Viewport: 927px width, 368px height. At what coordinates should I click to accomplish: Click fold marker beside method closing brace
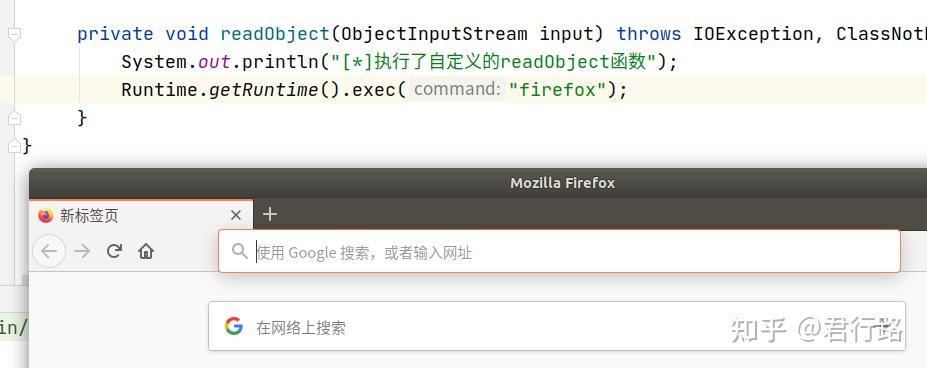point(15,118)
